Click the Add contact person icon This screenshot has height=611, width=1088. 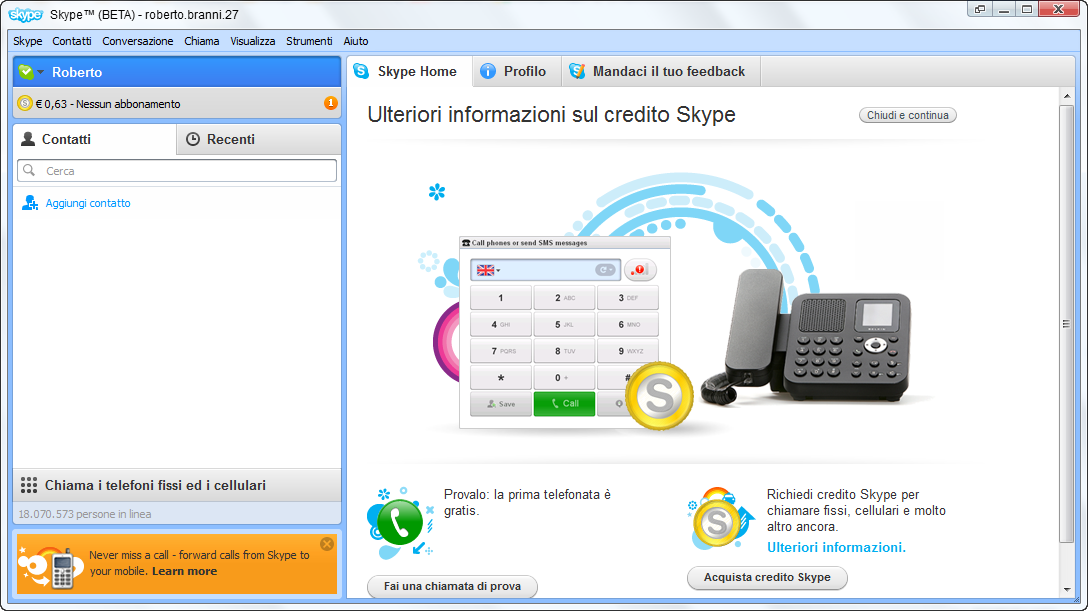pos(30,203)
